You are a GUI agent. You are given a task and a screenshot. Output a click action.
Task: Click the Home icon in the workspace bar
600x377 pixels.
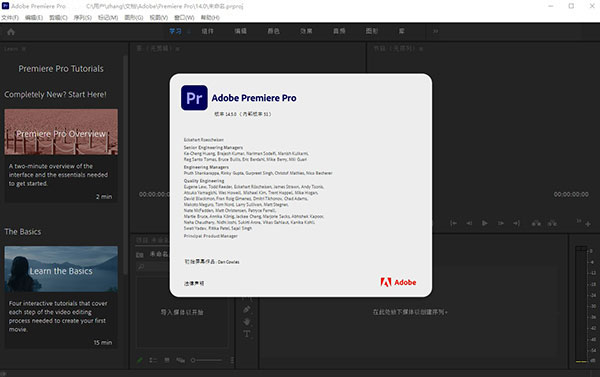coord(11,32)
